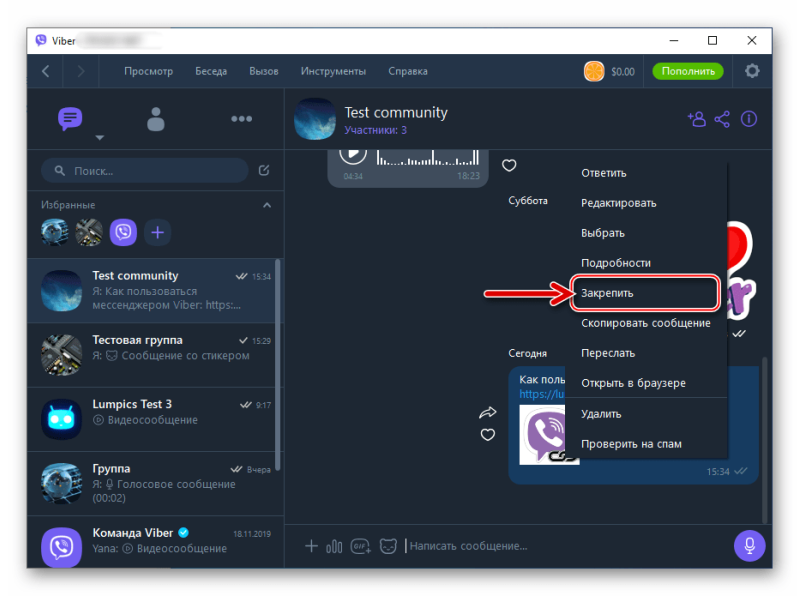Open the chats tab icon

click(x=70, y=118)
